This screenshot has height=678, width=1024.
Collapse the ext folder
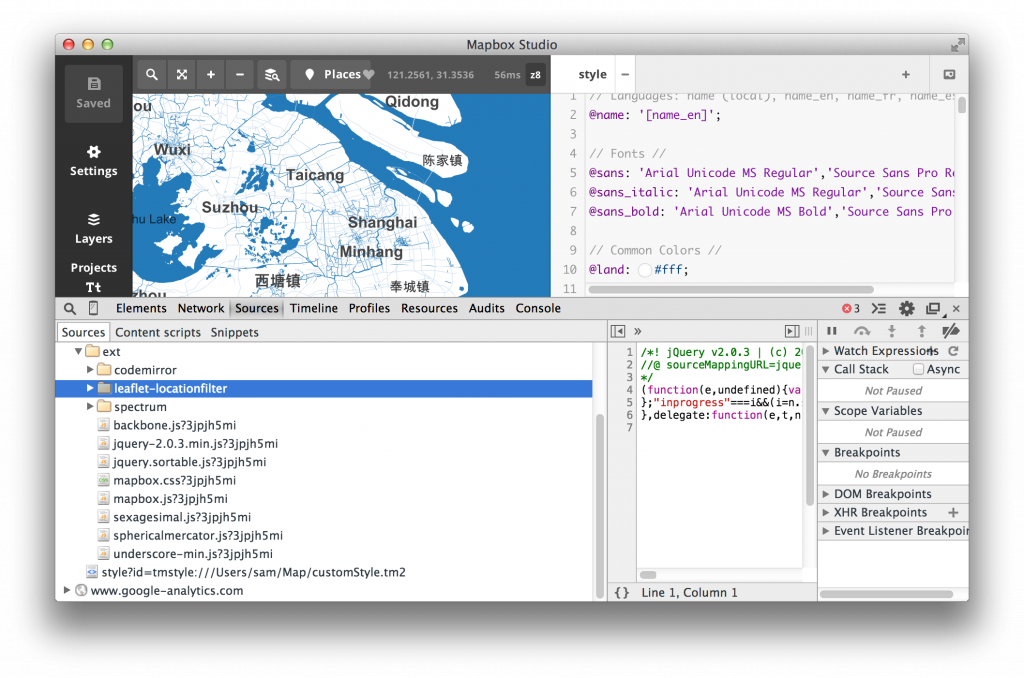point(78,351)
